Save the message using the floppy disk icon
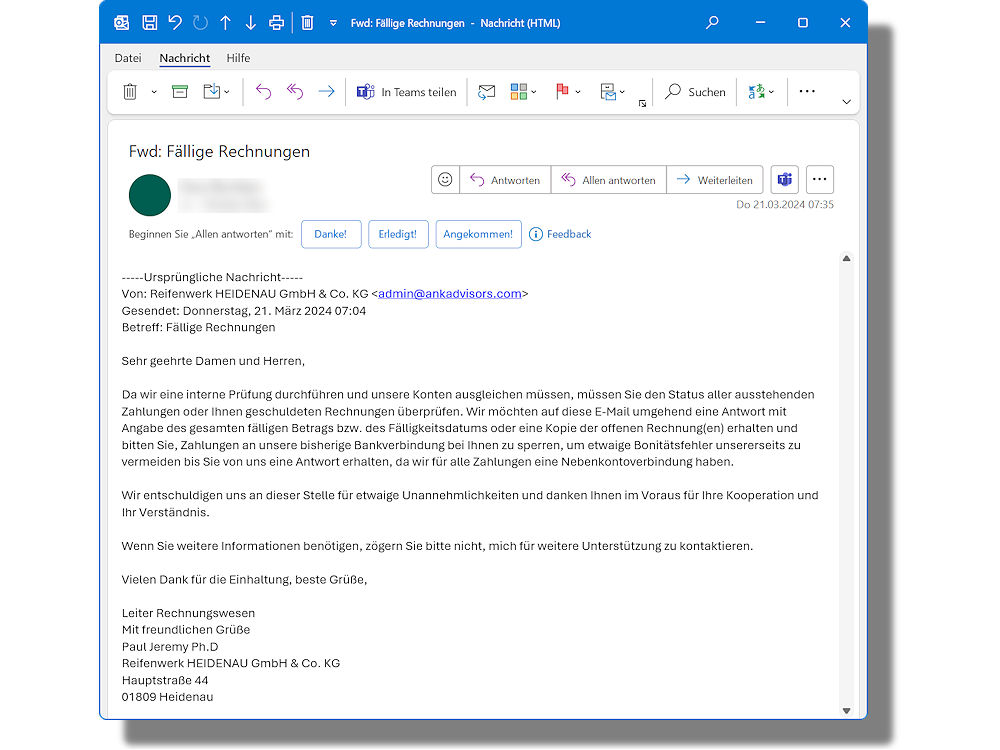 (x=149, y=23)
